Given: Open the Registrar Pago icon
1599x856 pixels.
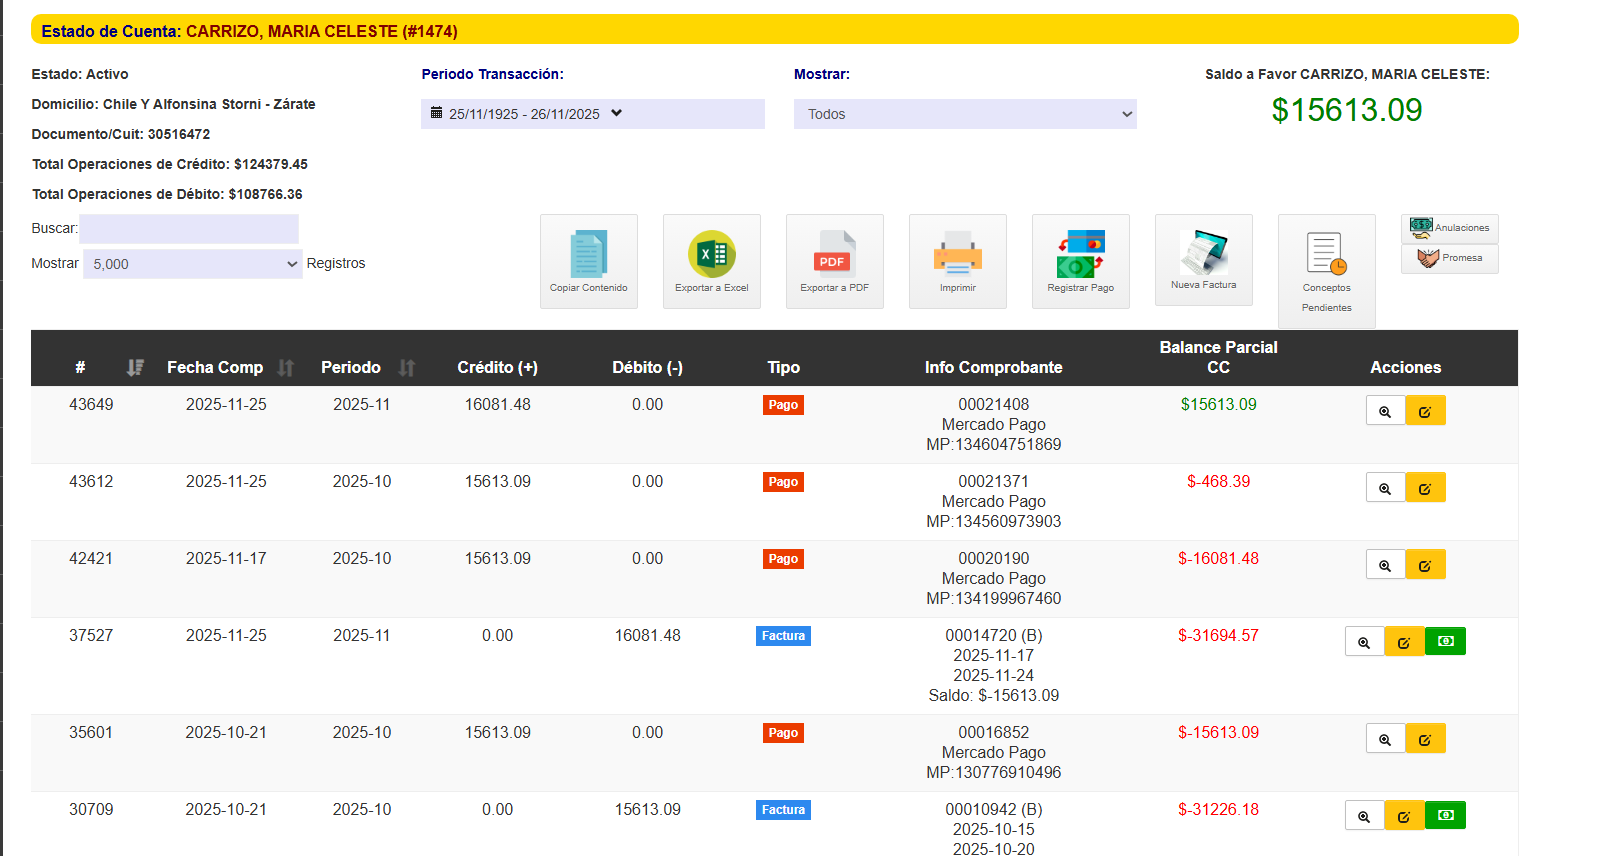Looking at the screenshot, I should (x=1080, y=255).
